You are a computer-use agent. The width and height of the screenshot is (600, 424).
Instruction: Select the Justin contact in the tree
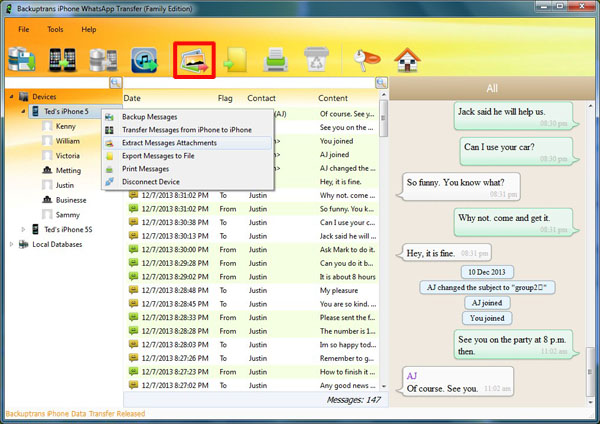point(65,185)
